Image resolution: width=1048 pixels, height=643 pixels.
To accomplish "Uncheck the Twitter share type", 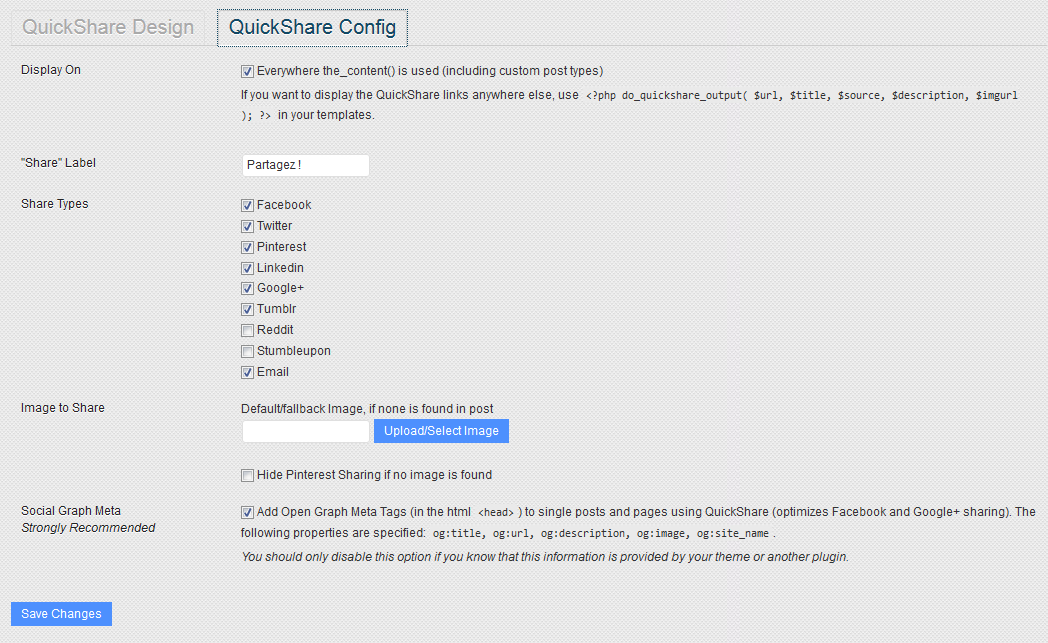I will (247, 226).
